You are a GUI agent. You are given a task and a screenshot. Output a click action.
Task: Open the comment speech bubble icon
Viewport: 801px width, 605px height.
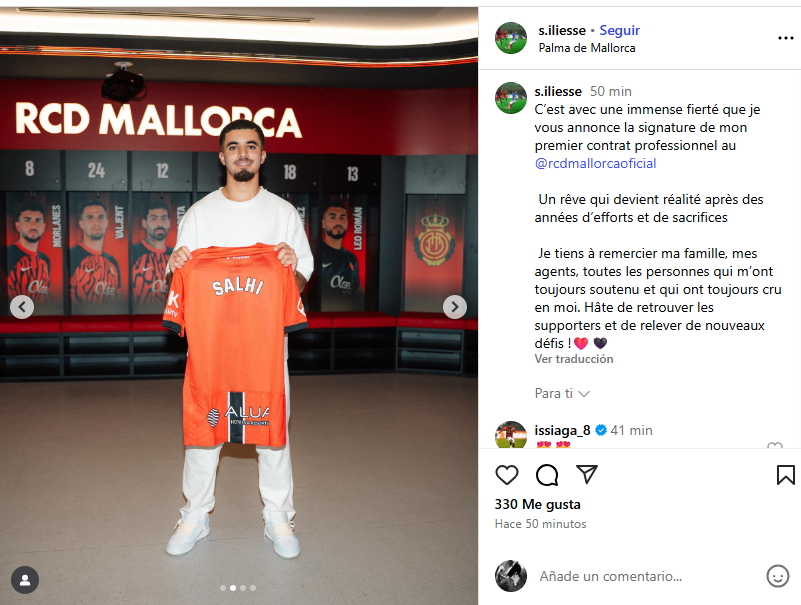pyautogui.click(x=547, y=475)
